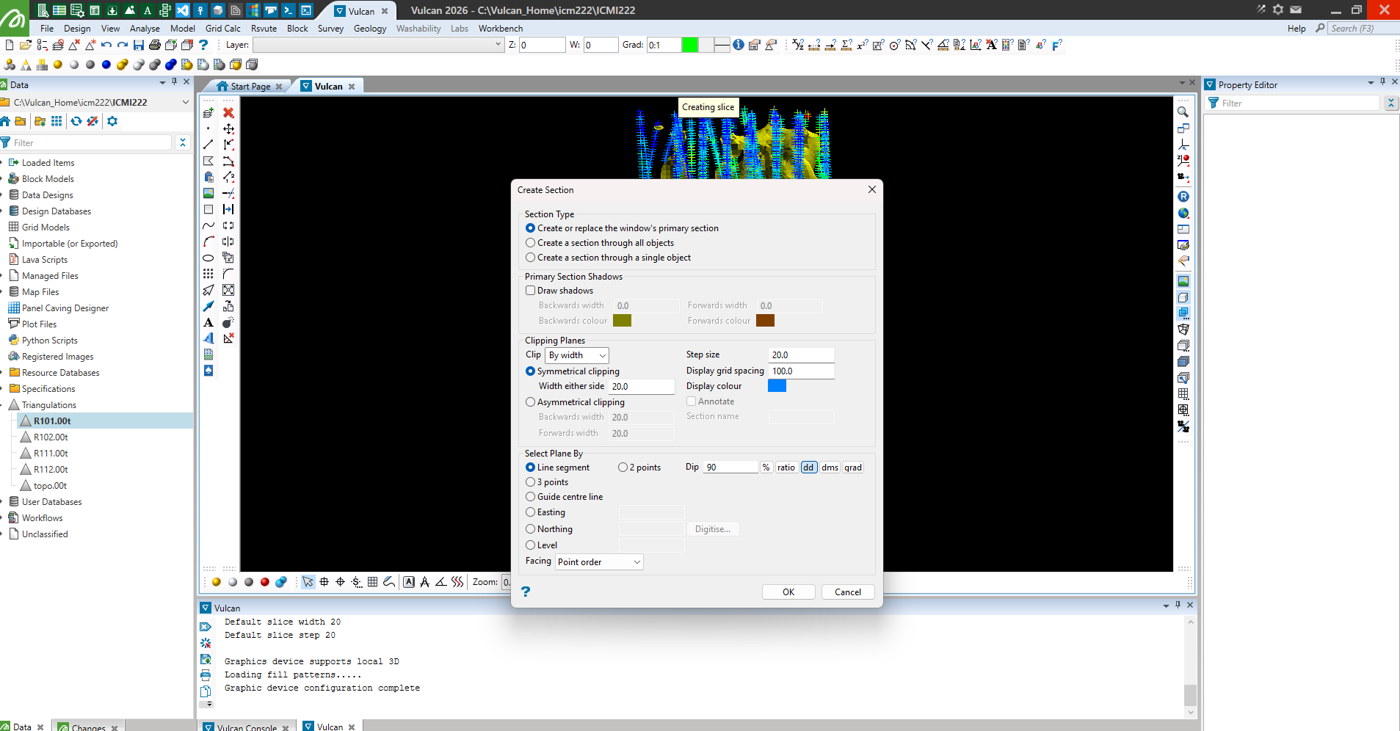
Task: Click the red X delete tool
Action: [228, 113]
